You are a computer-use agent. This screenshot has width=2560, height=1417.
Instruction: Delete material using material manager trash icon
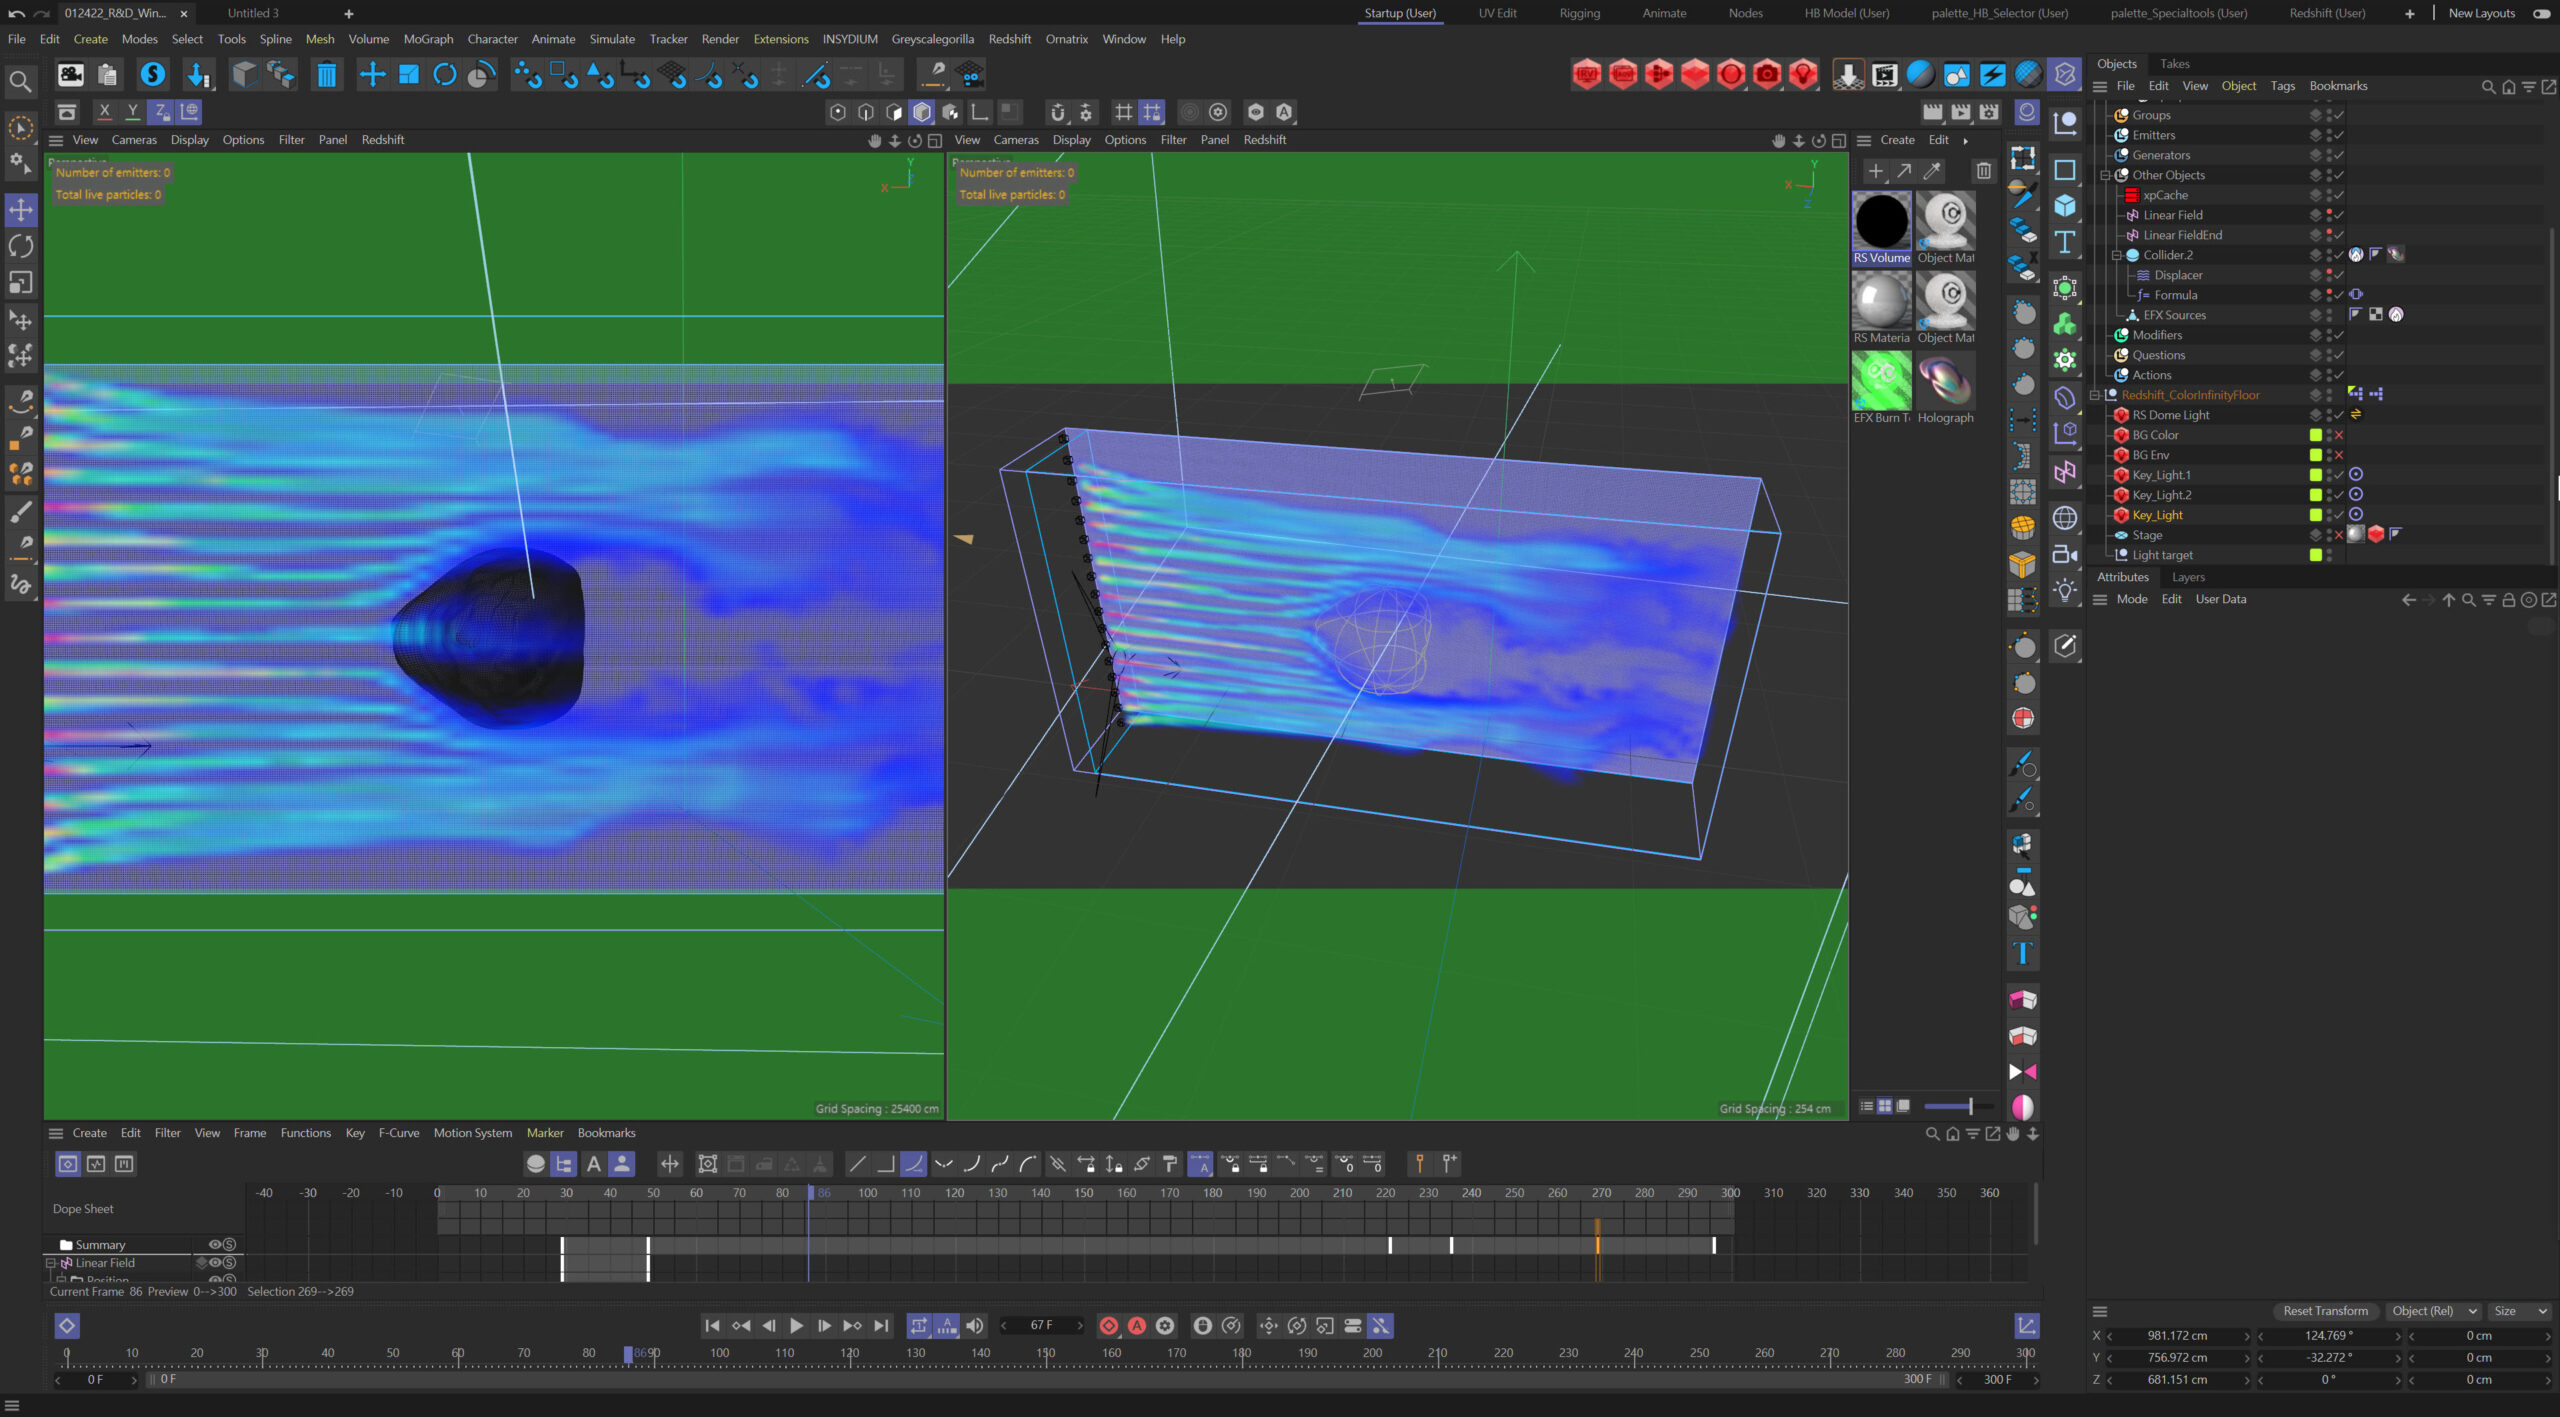1984,171
